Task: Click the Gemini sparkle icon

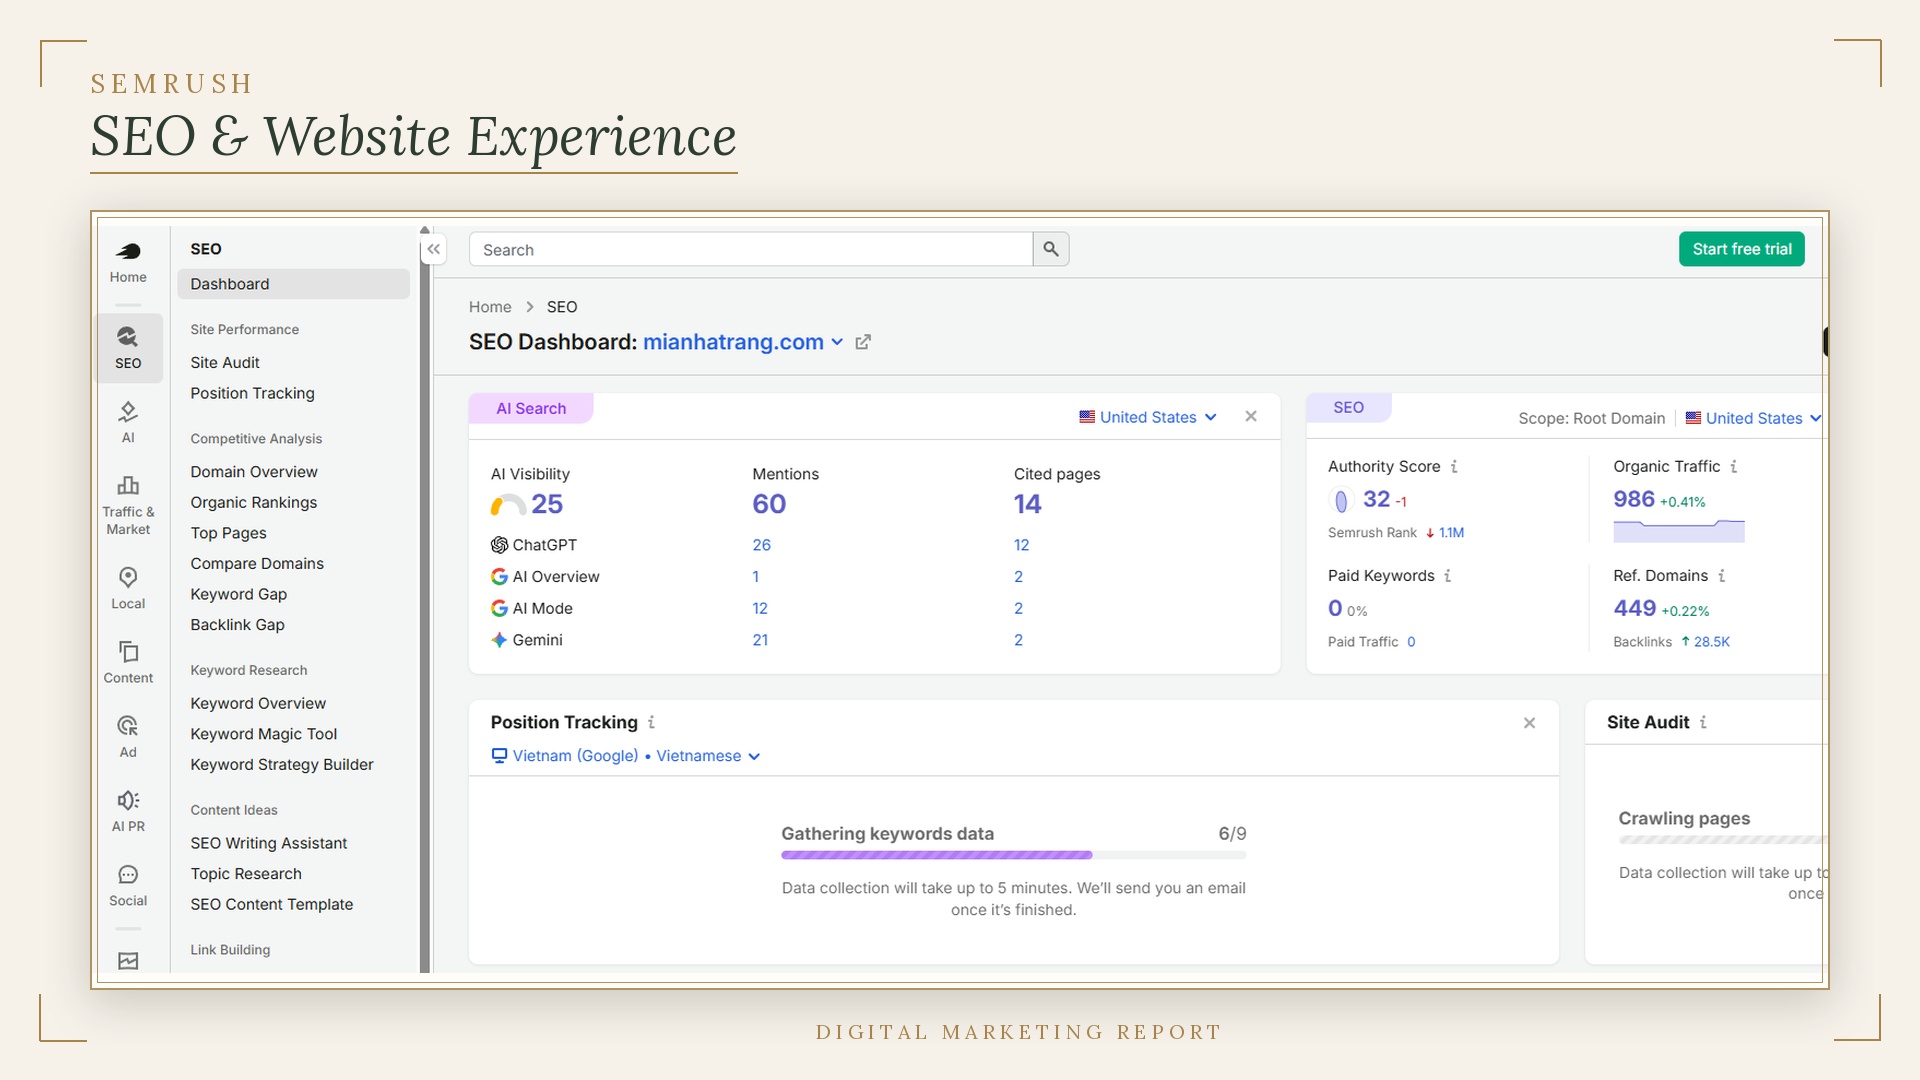Action: (499, 640)
